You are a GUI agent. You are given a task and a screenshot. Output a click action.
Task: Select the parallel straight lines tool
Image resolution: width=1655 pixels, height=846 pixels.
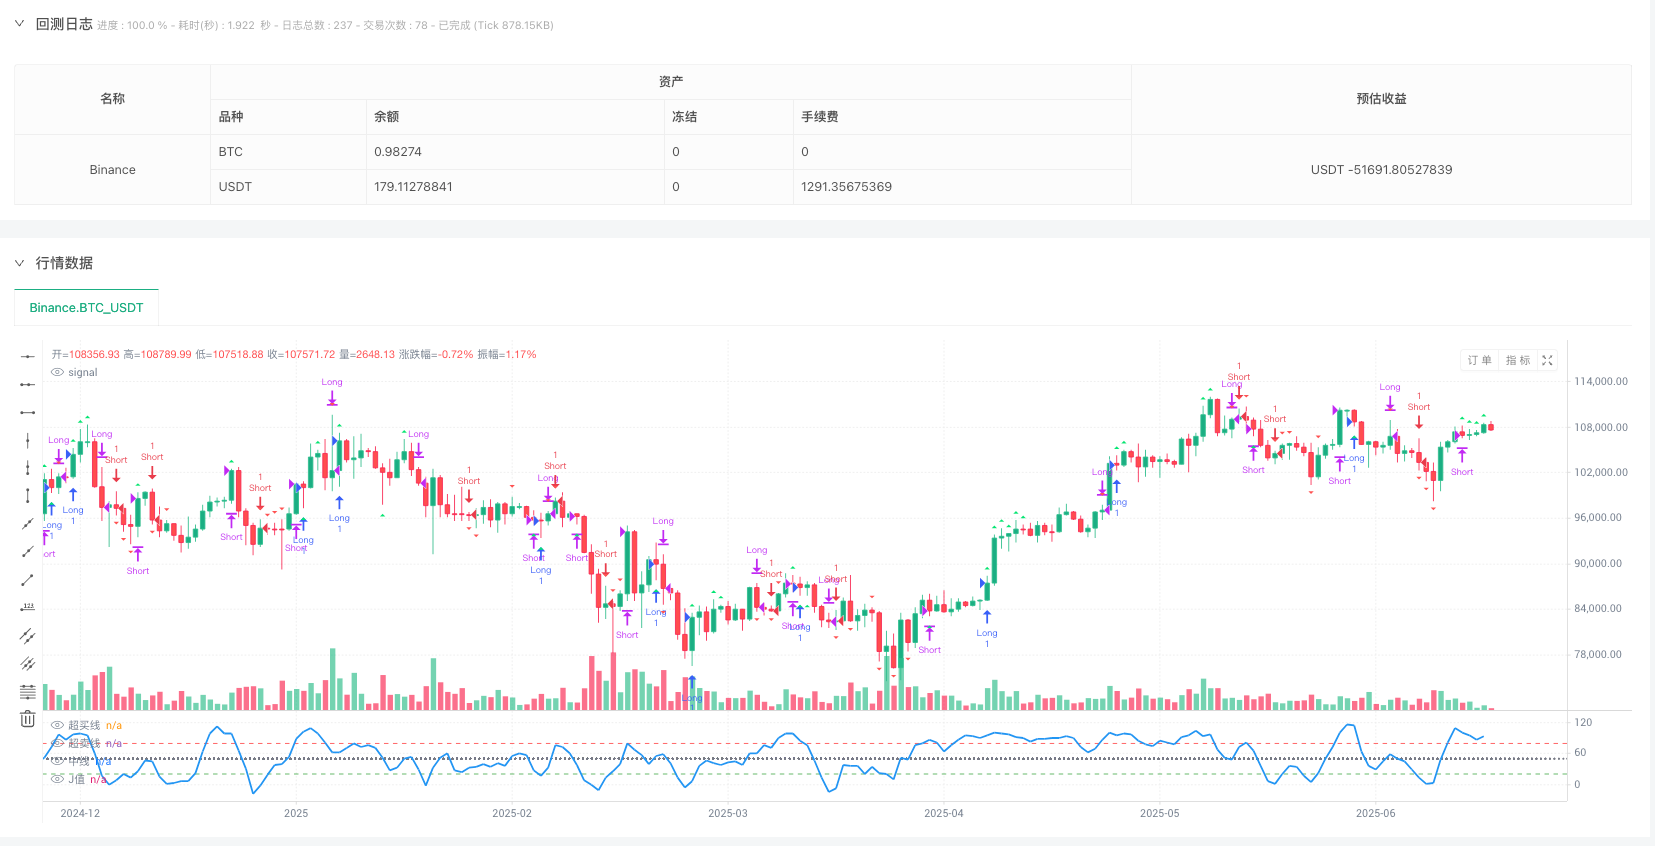27,664
